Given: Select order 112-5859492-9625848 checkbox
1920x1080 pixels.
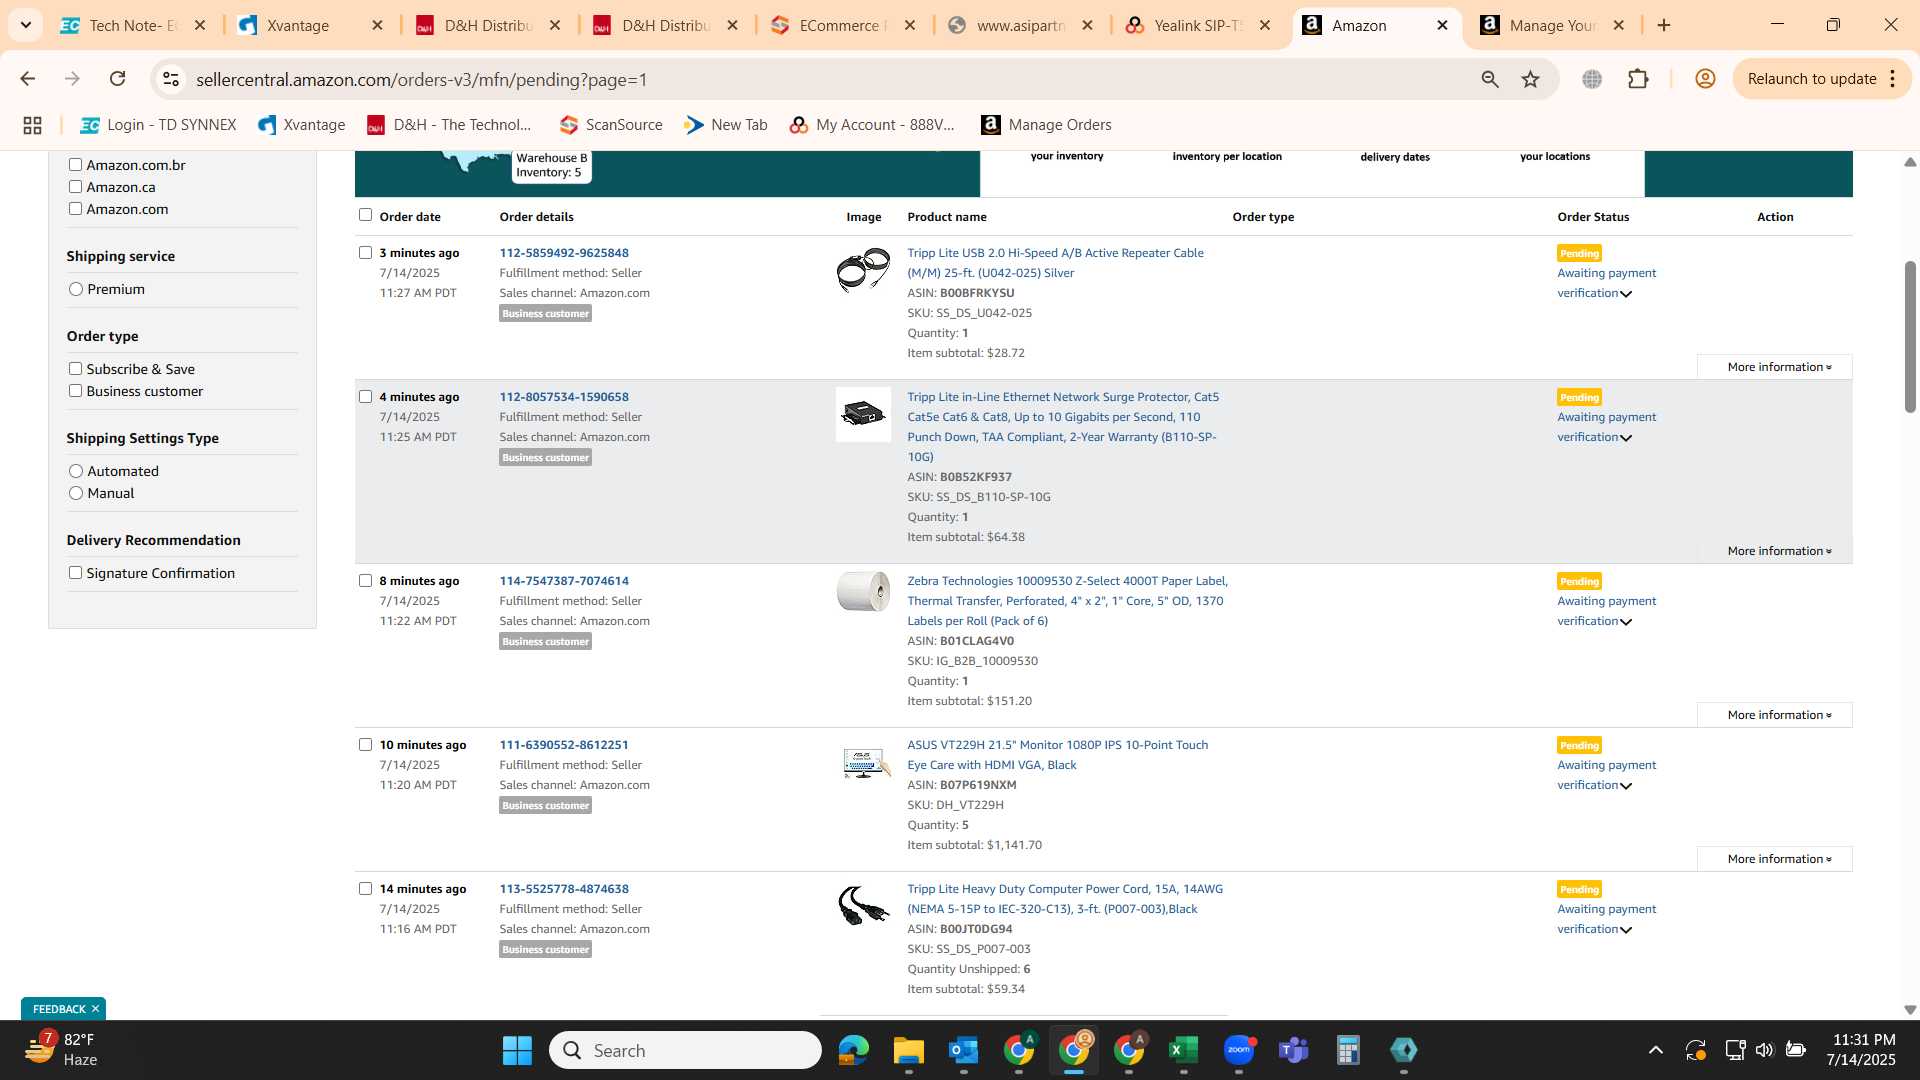Looking at the screenshot, I should [365, 253].
